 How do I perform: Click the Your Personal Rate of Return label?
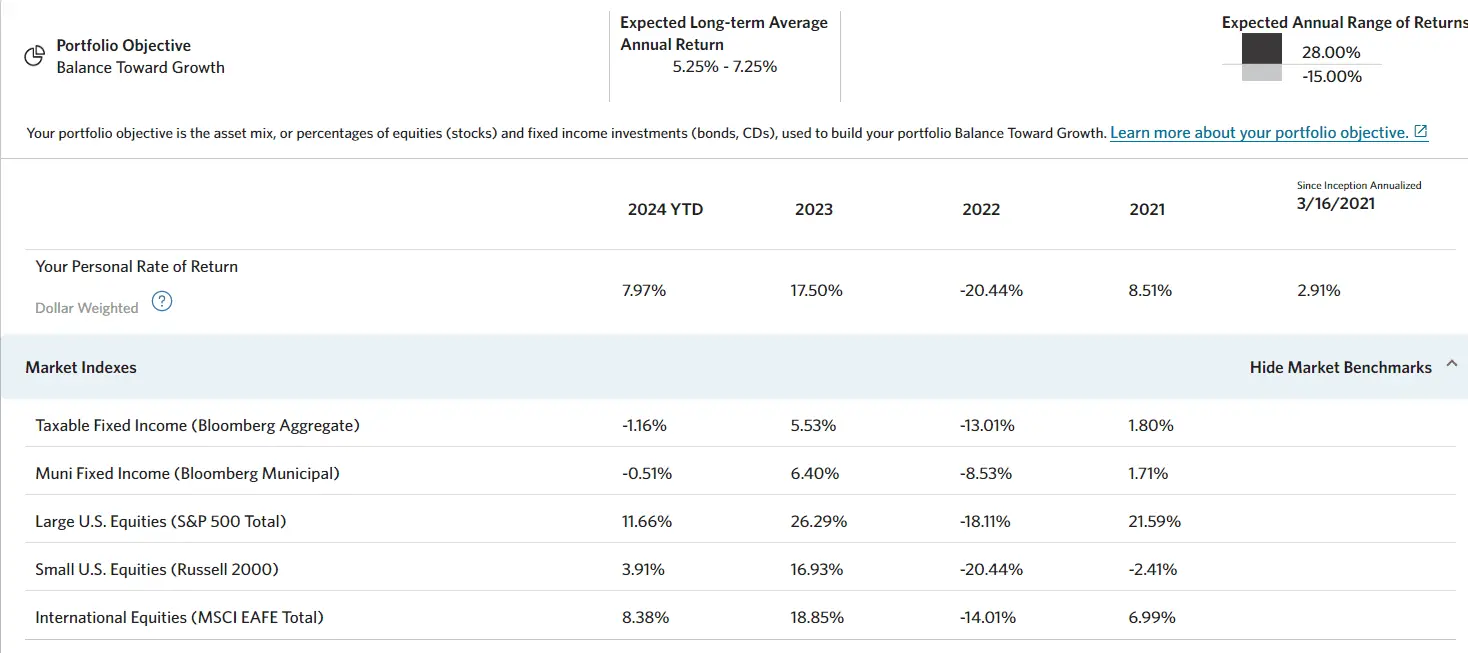point(136,266)
